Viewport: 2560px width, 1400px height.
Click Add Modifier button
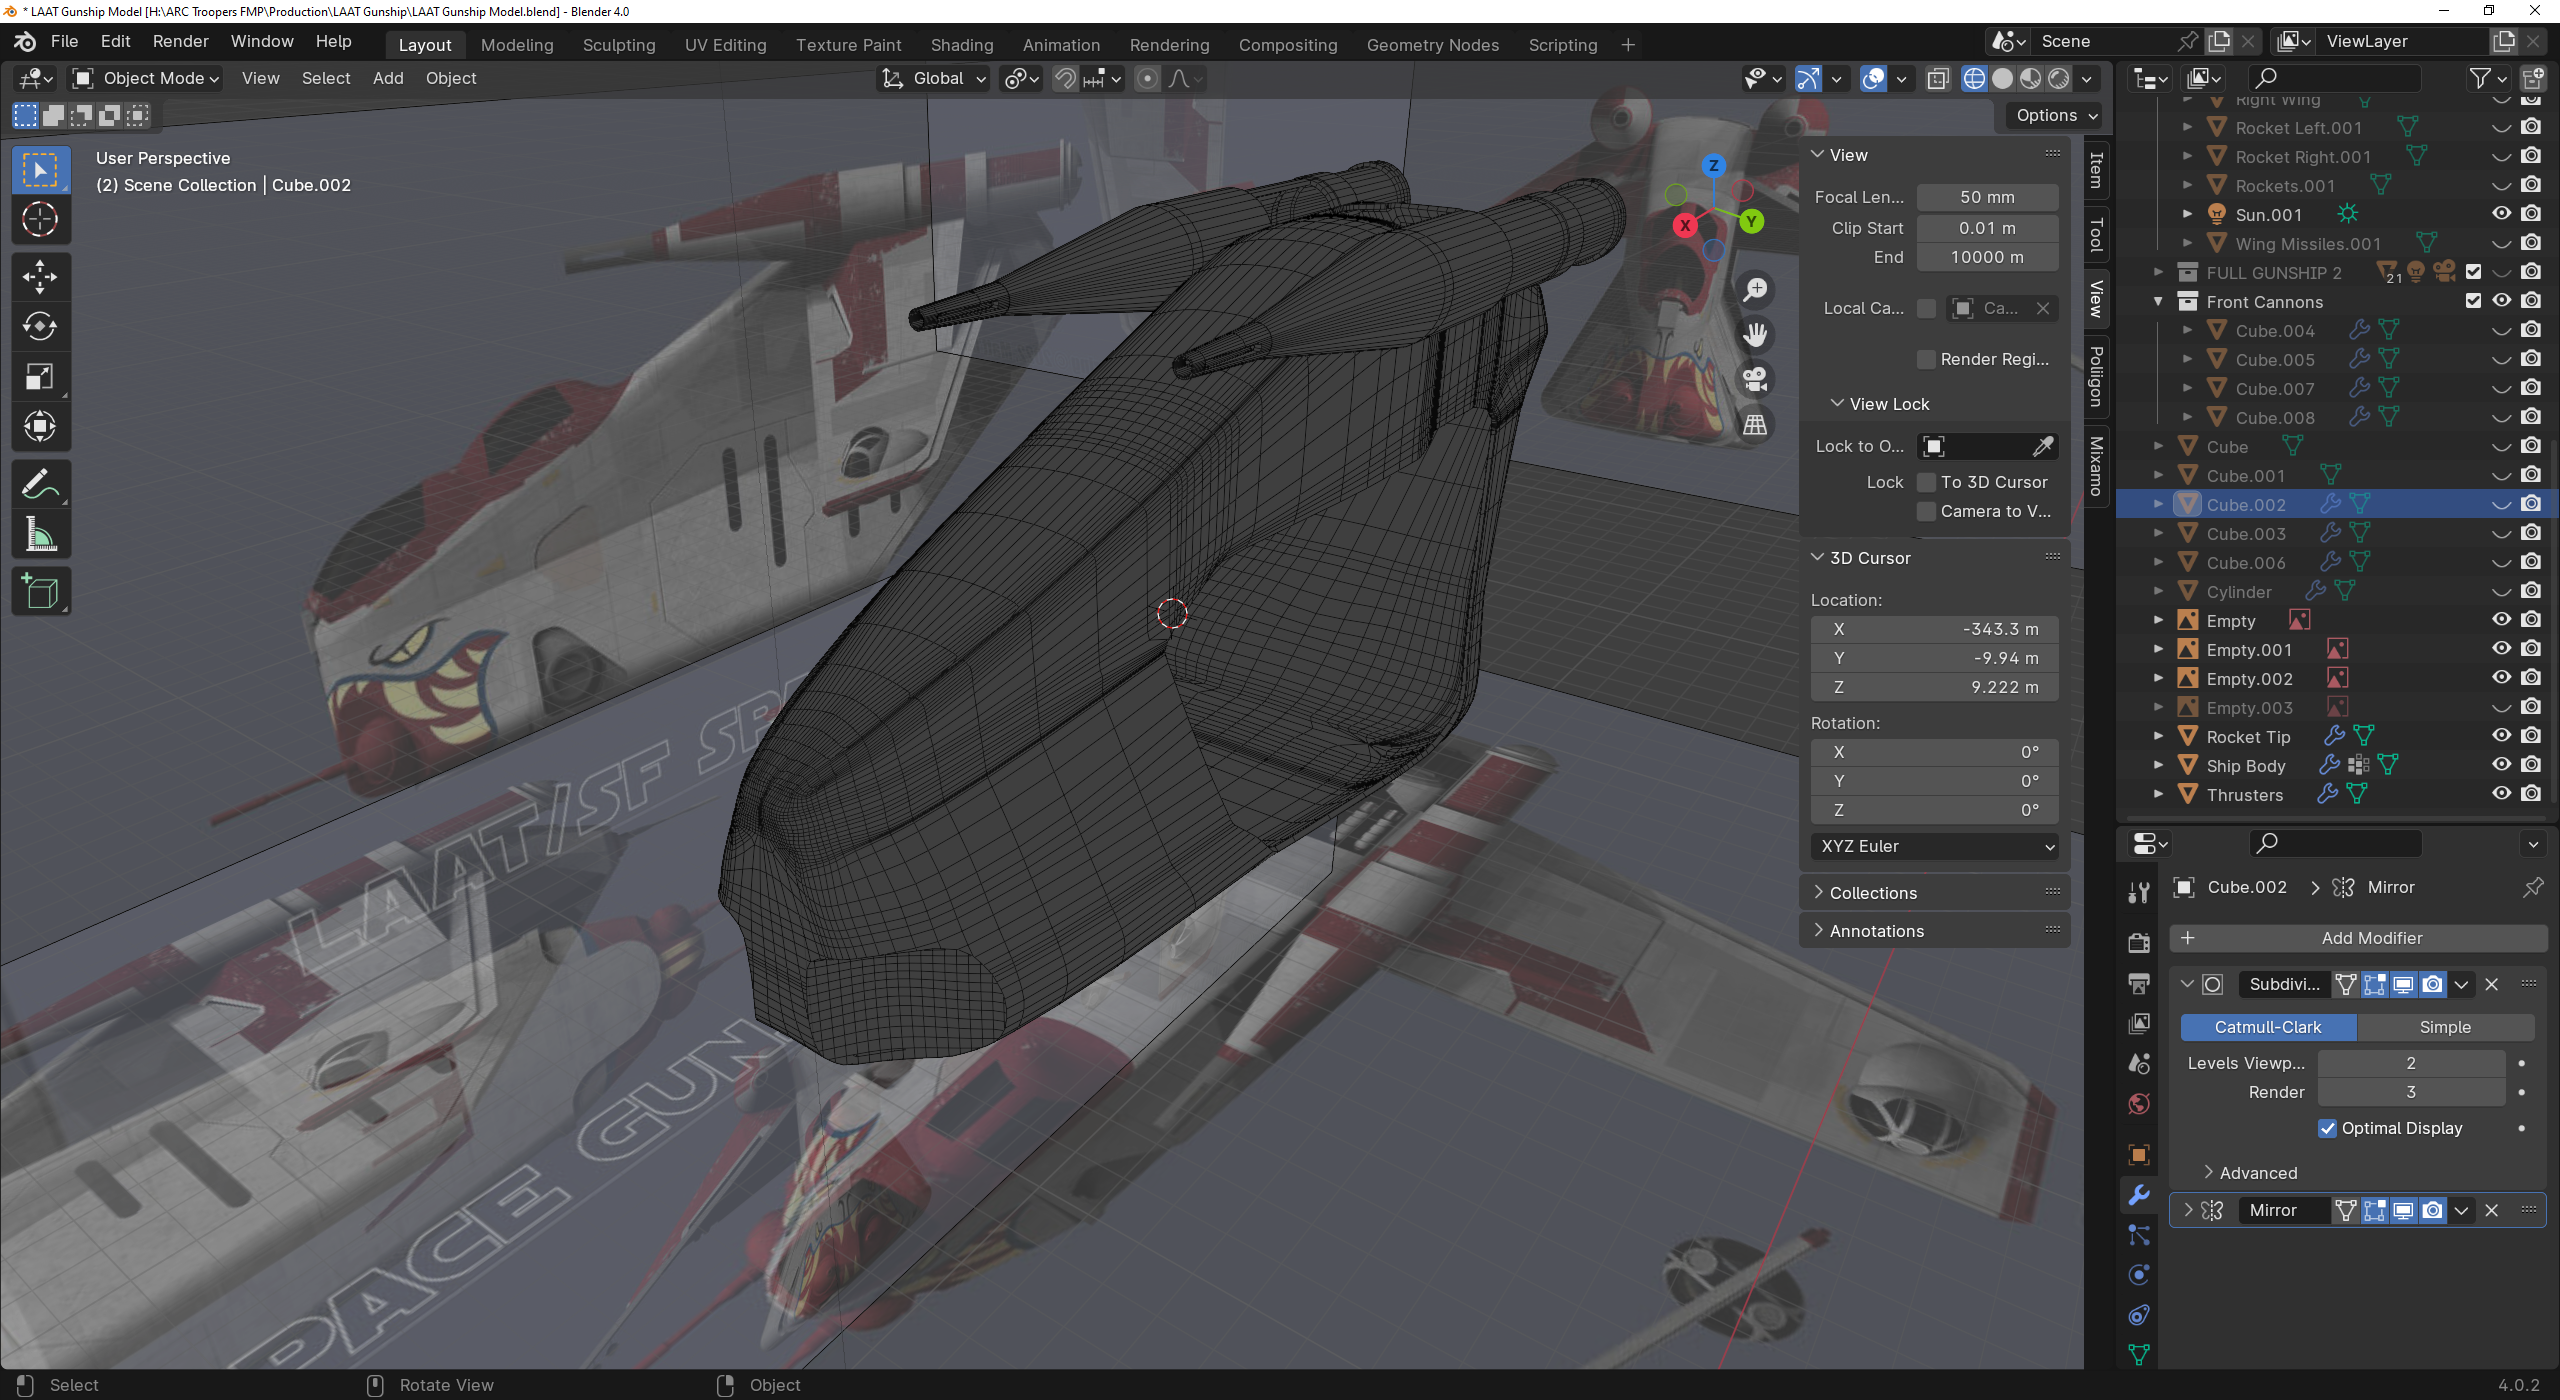[2359, 938]
